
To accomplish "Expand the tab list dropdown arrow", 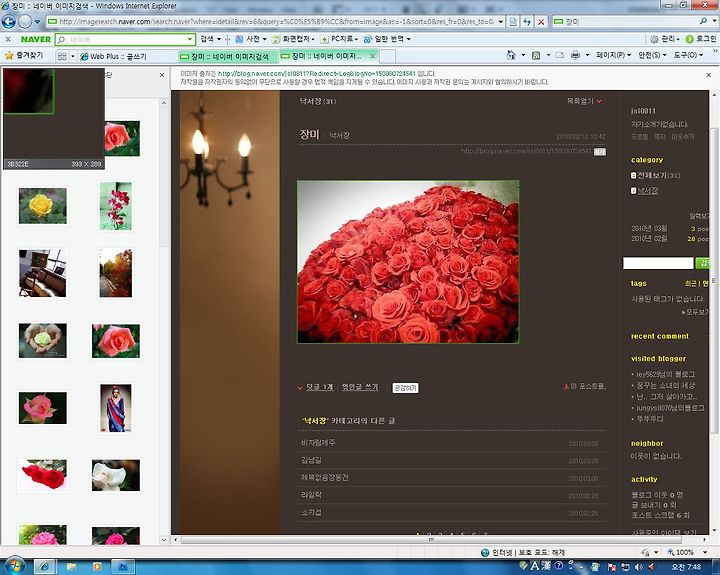I will tap(73, 56).
